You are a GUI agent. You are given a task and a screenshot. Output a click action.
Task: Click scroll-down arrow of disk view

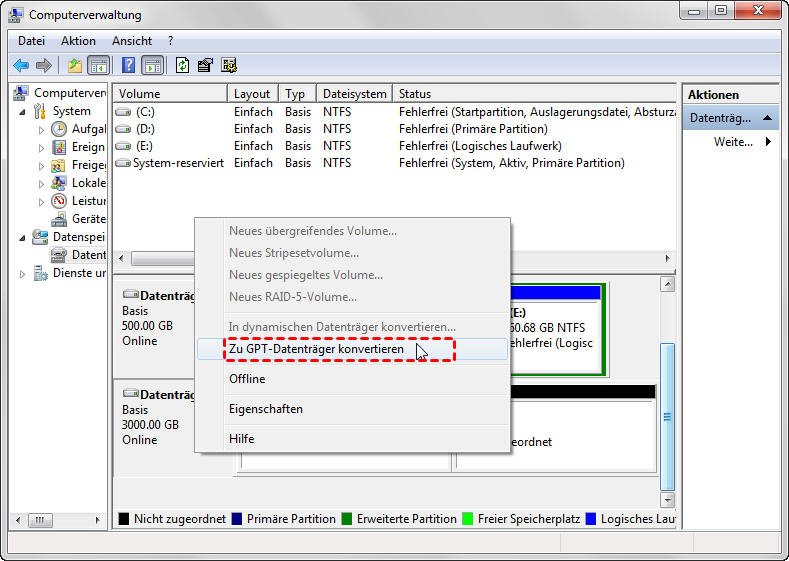coord(667,500)
